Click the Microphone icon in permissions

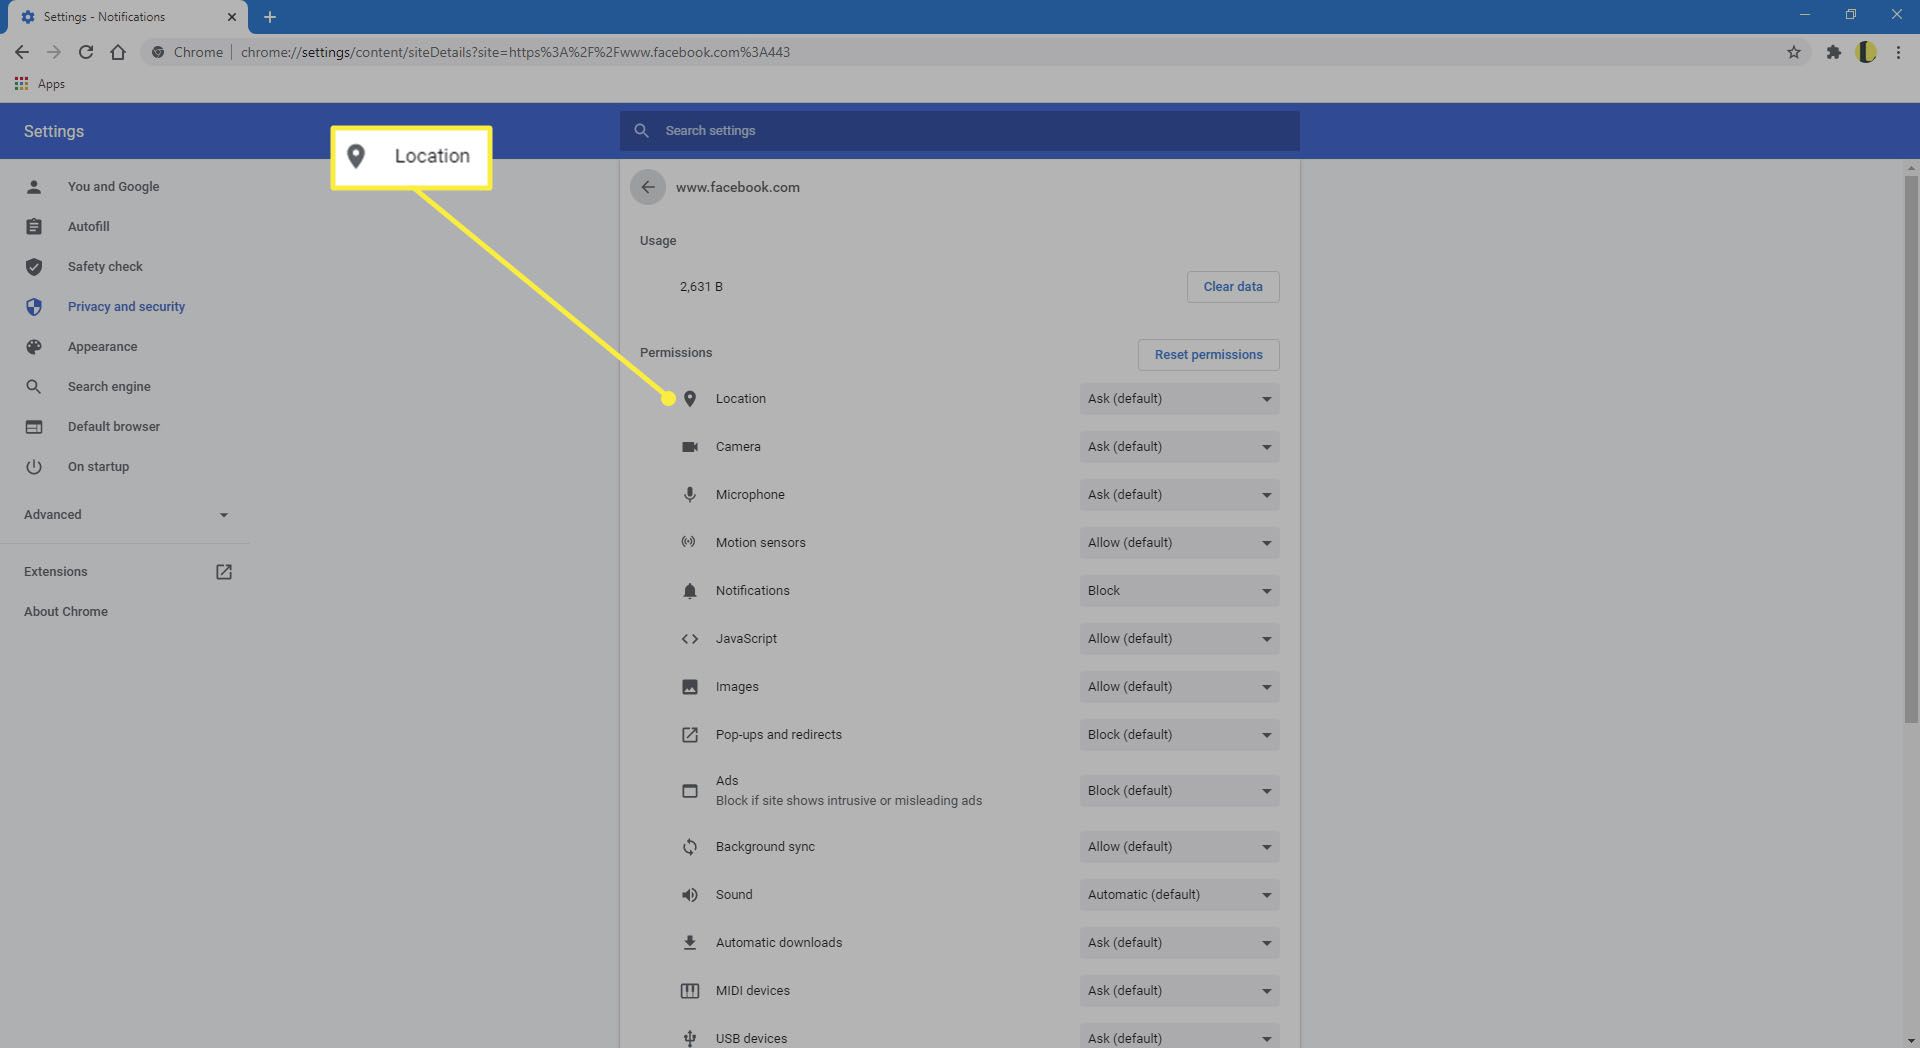[690, 495]
